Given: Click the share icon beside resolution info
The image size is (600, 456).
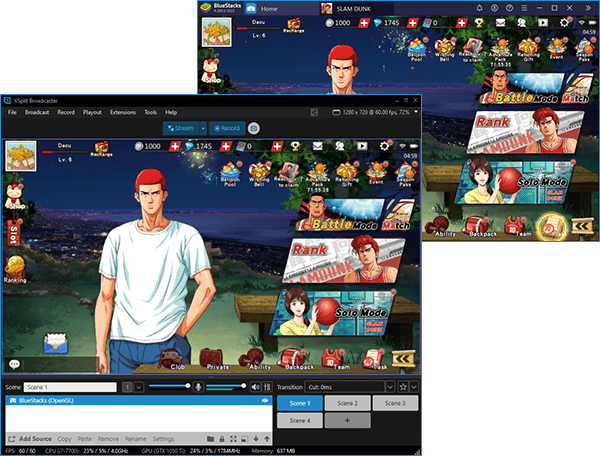Looking at the screenshot, I should click(314, 112).
